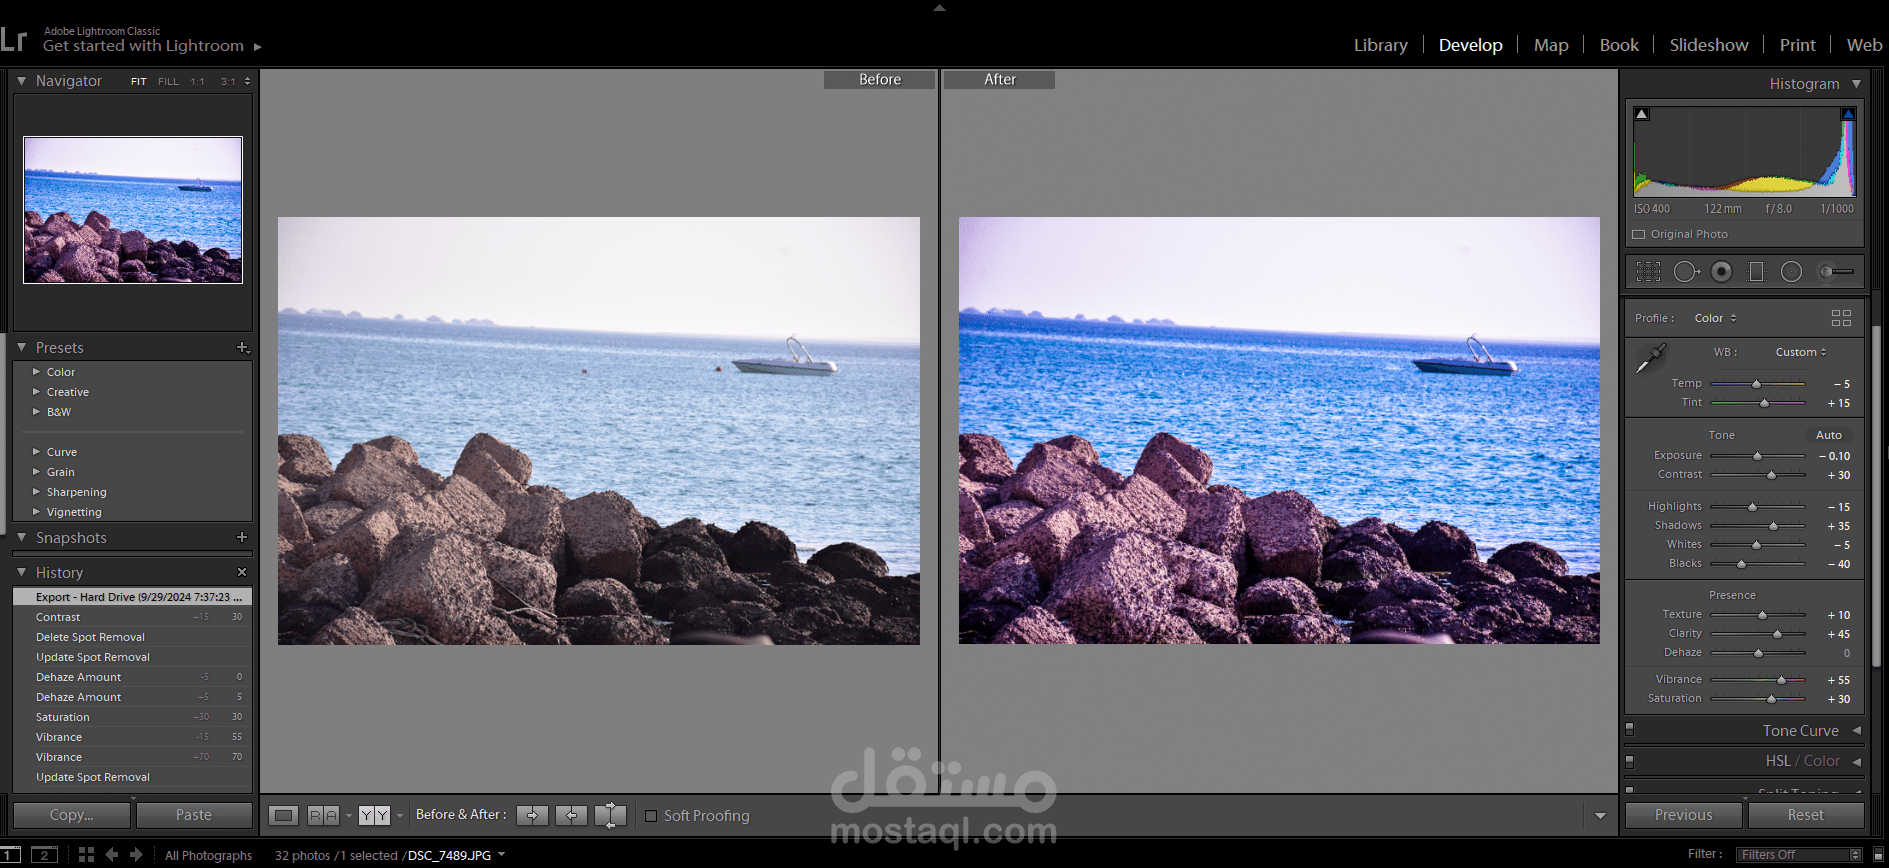Image resolution: width=1889 pixels, height=868 pixels.
Task: Expand the Snapshots panel
Action: (21, 537)
